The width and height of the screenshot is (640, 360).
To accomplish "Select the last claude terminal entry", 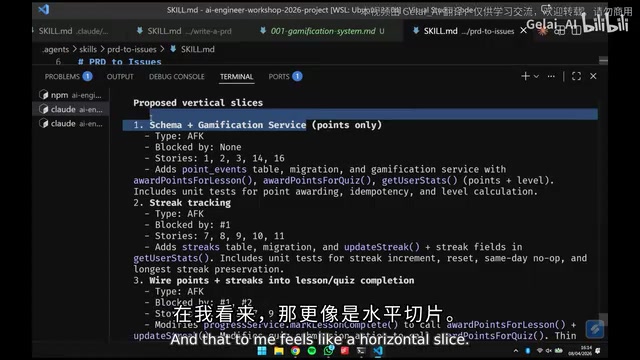I will click(70, 123).
